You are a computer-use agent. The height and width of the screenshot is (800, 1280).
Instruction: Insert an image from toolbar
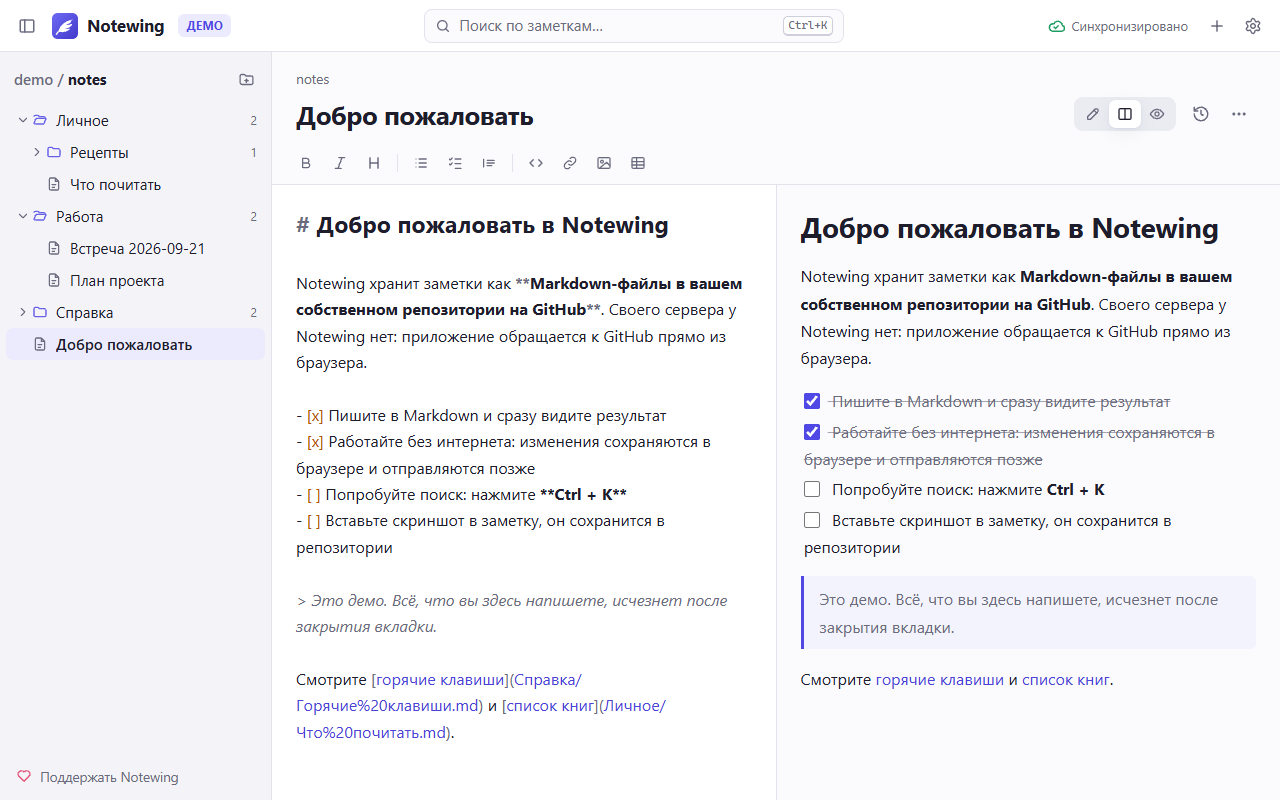click(x=604, y=163)
